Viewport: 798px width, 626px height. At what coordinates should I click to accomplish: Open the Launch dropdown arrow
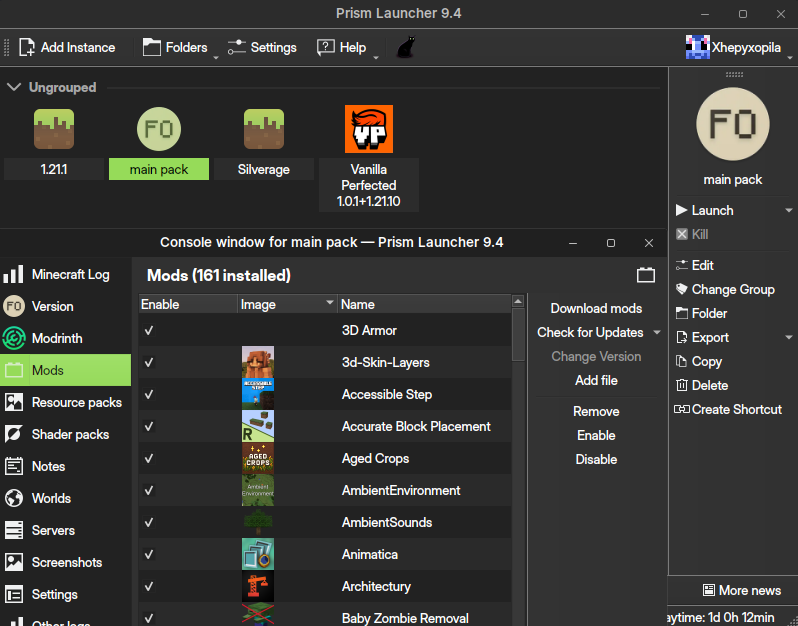(789, 211)
